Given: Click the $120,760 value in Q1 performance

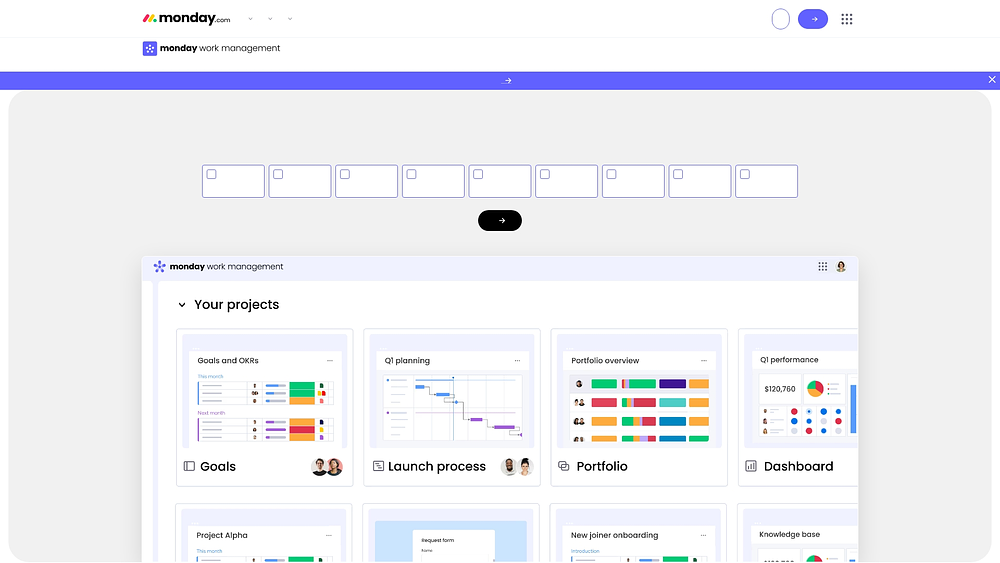Looking at the screenshot, I should pyautogui.click(x=780, y=389).
